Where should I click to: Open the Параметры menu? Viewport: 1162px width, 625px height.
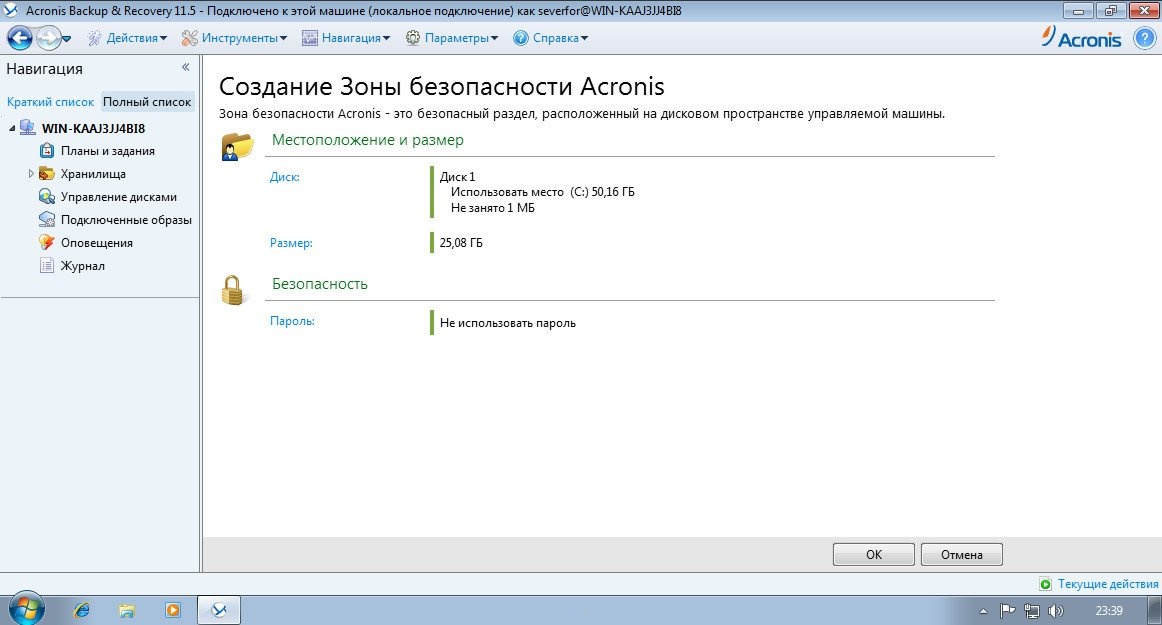pos(461,38)
